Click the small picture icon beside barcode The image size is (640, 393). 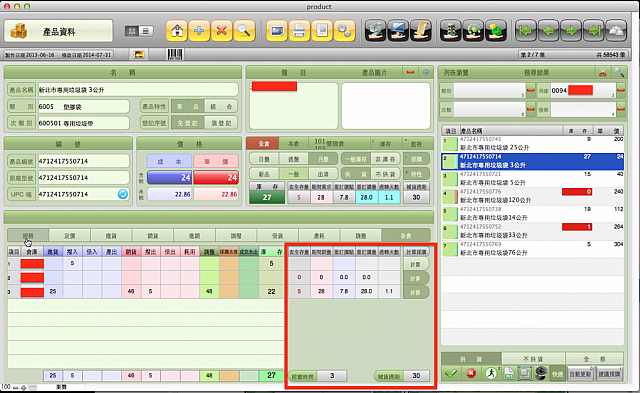[x=139, y=54]
